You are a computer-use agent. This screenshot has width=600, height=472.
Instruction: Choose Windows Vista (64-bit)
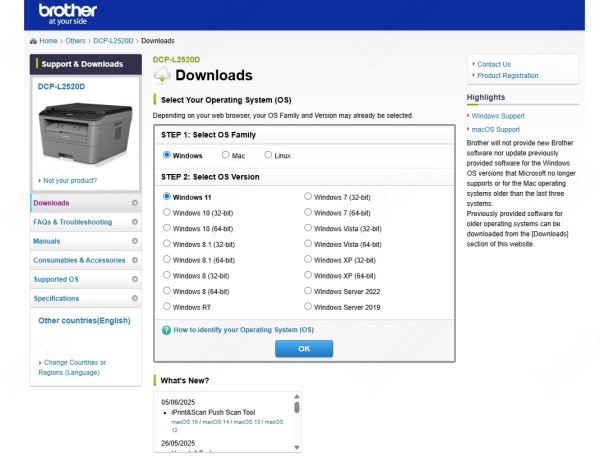coord(308,244)
